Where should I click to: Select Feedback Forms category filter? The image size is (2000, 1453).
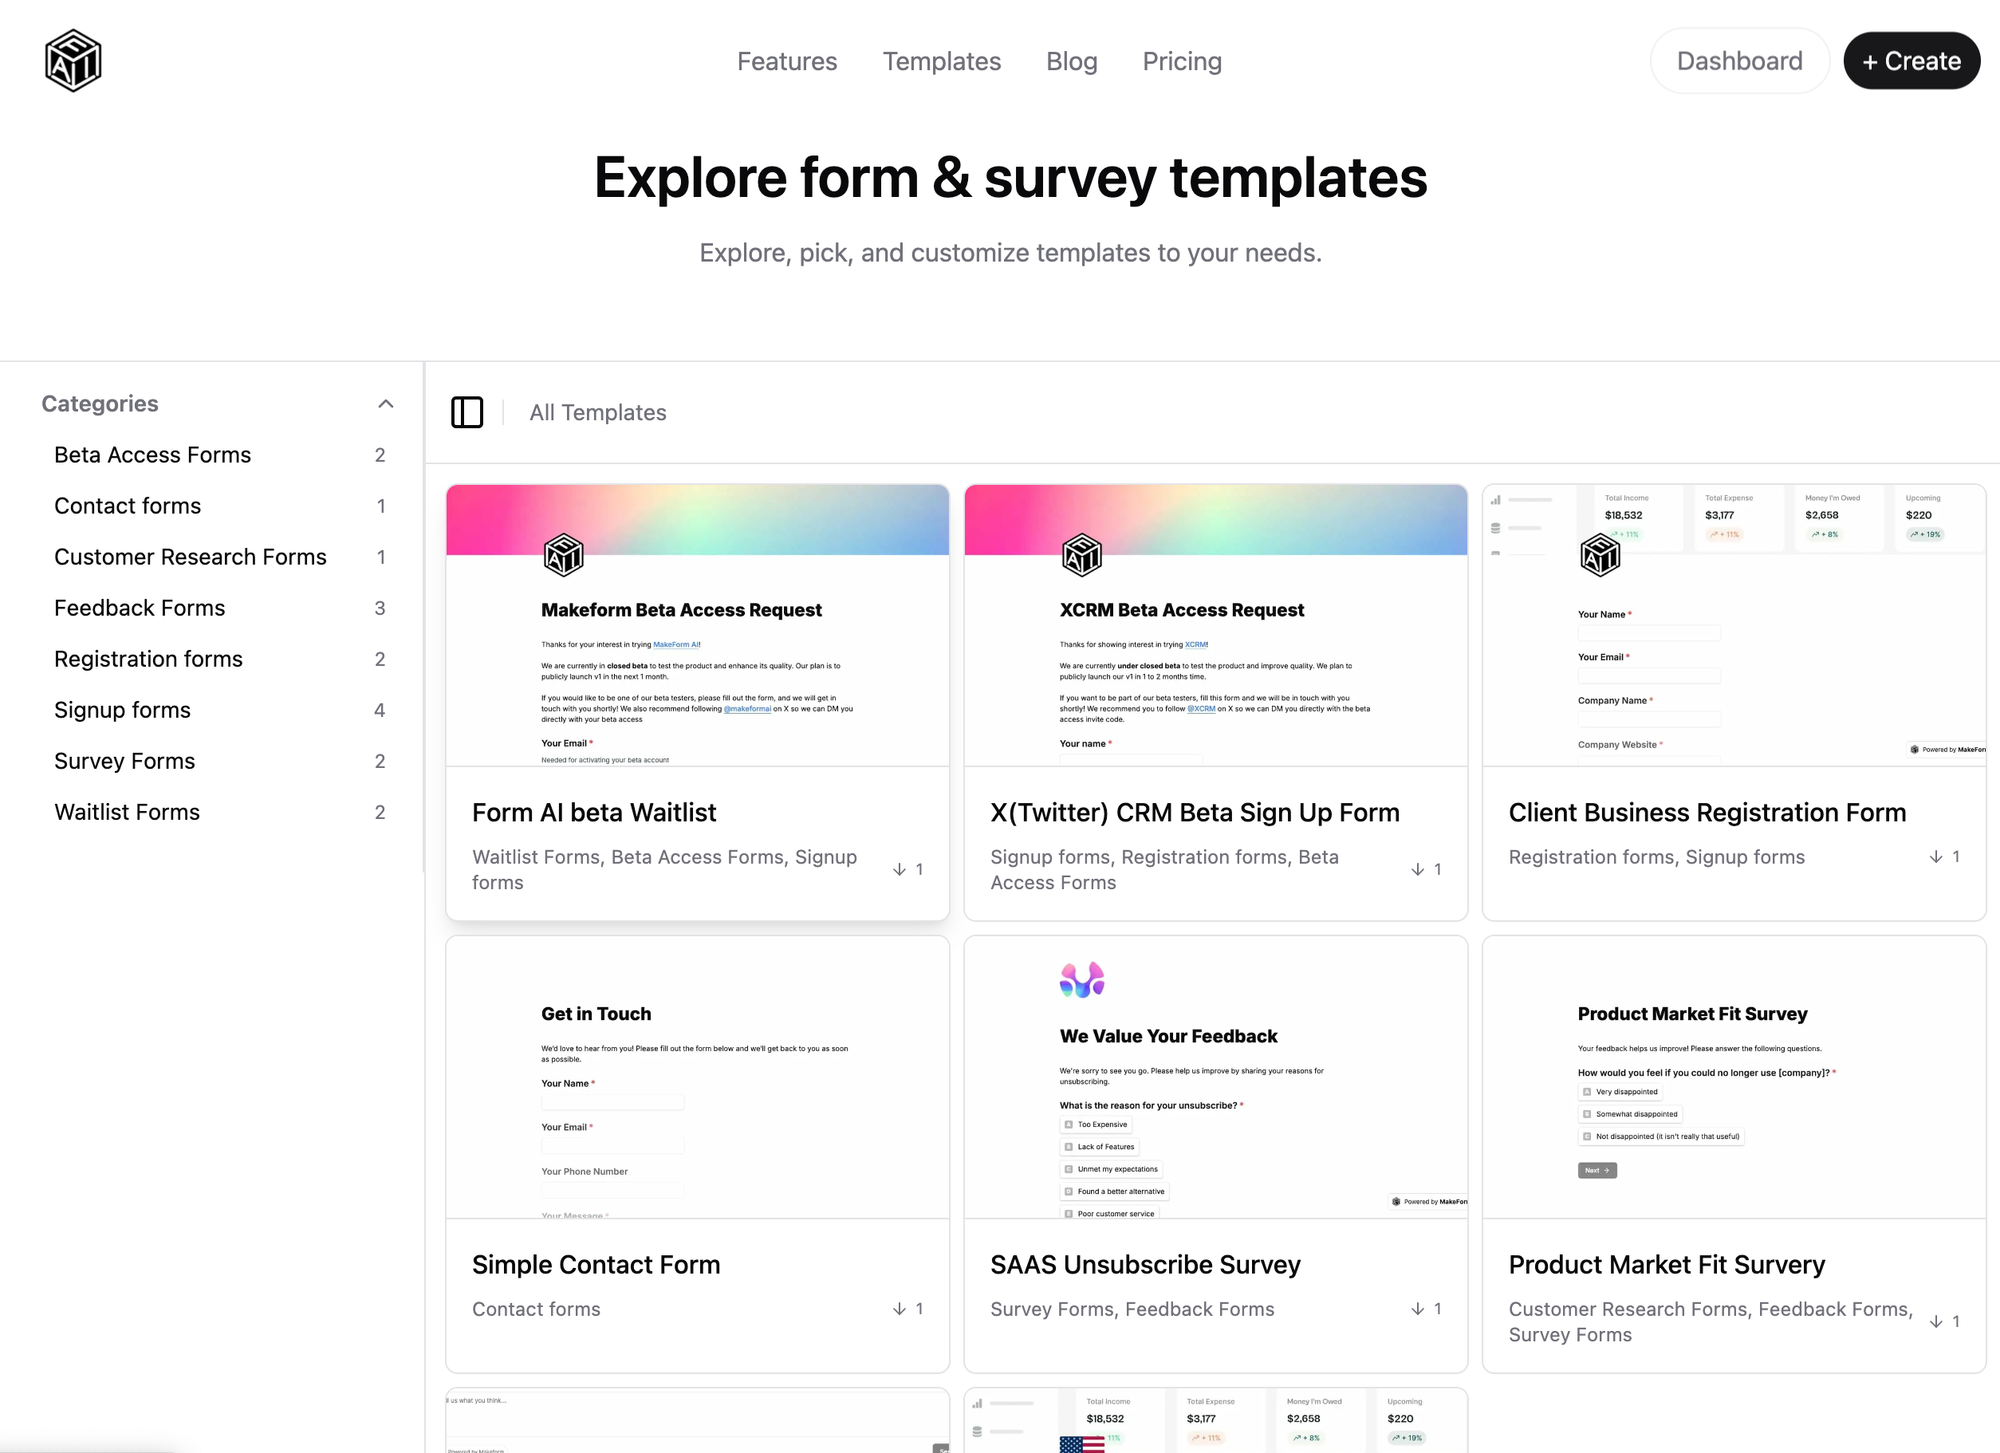pos(138,607)
